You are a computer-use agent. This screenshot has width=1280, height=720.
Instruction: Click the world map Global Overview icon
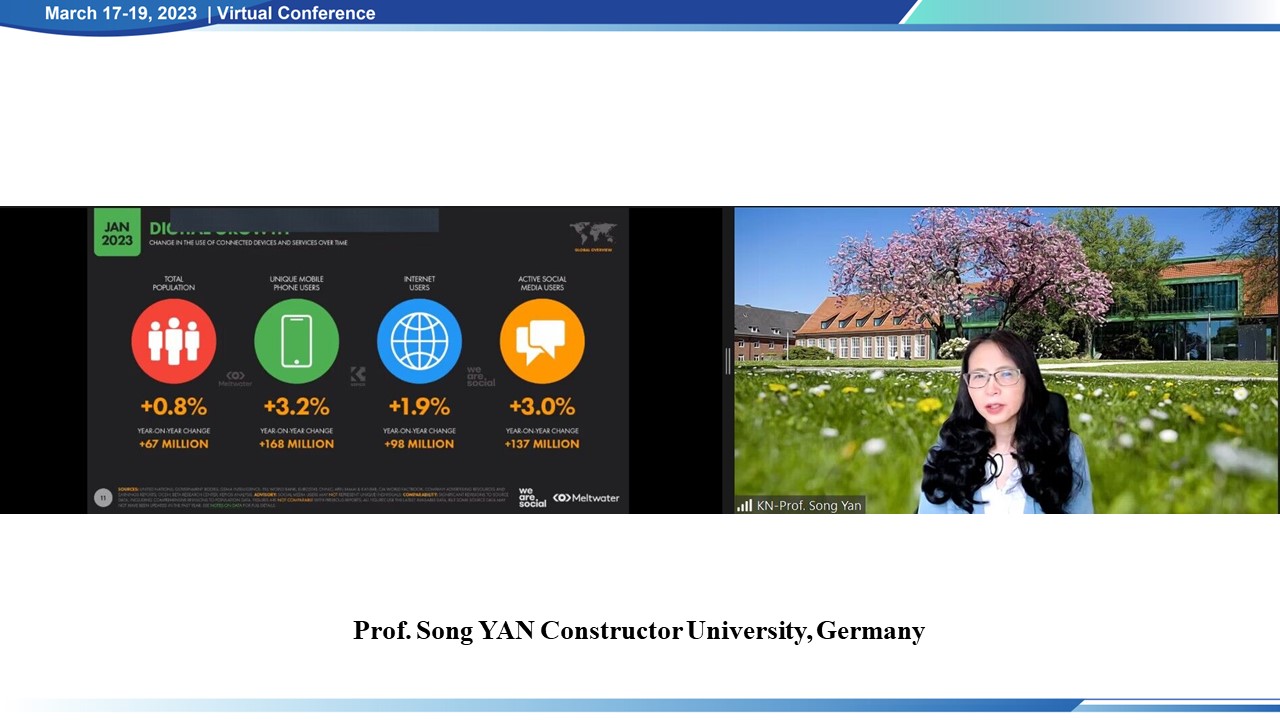[593, 237]
